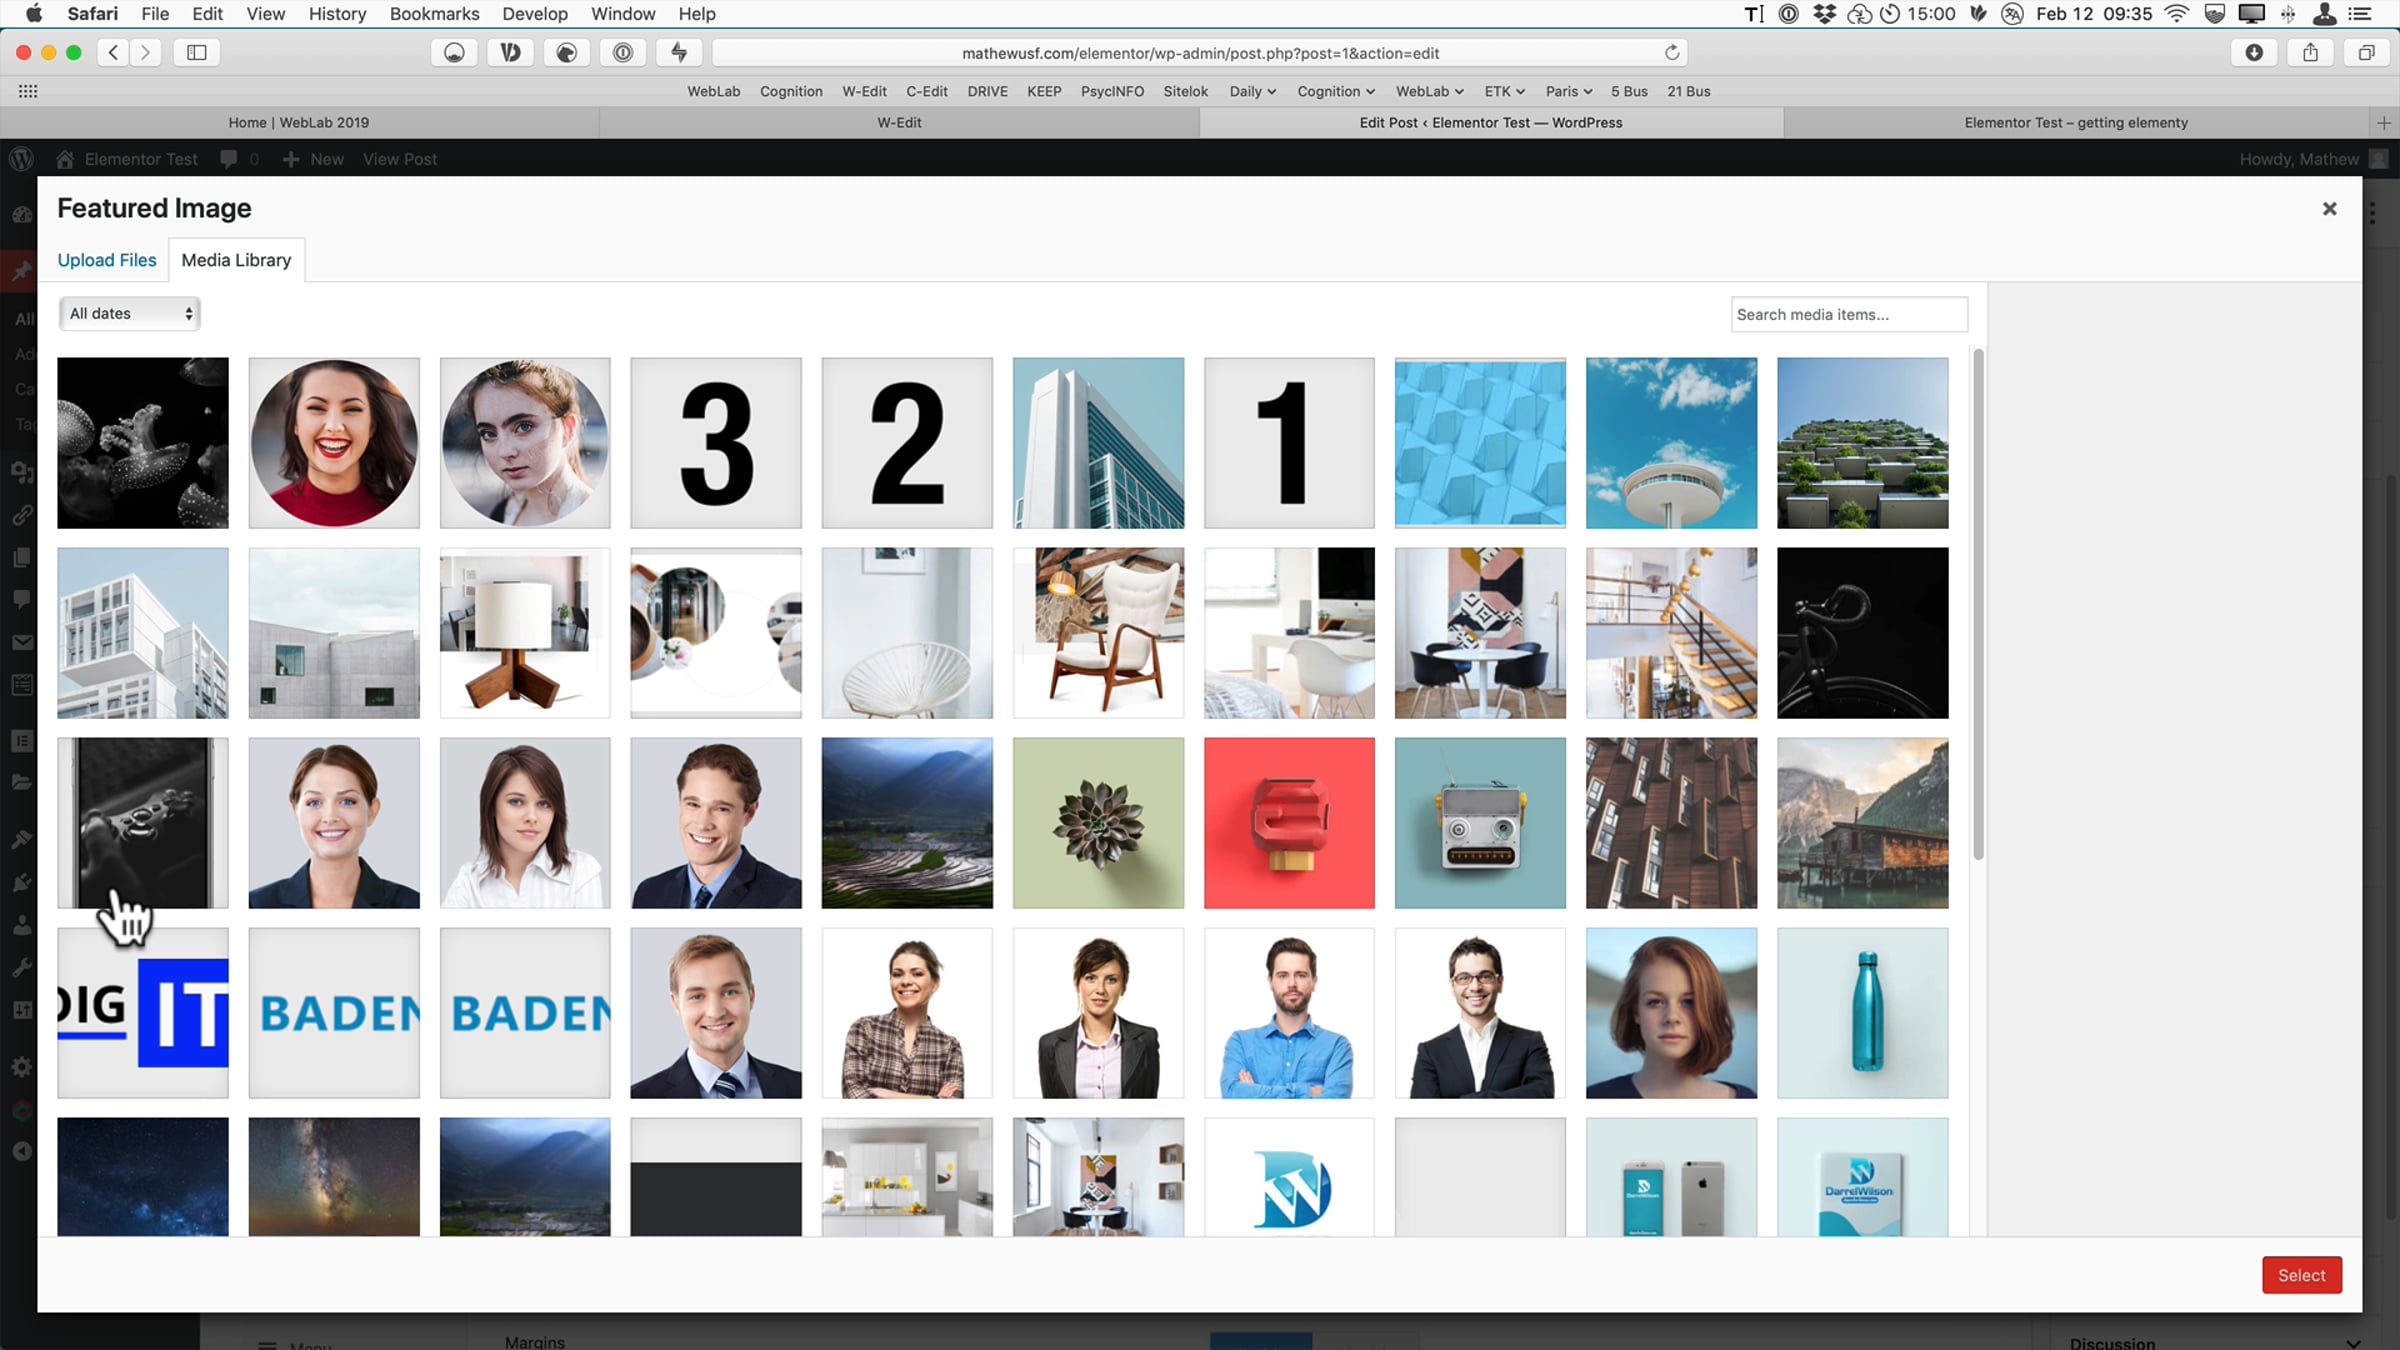Viewport: 2400px width, 1350px height.
Task: Click the Dropbox menu bar icon
Action: 1824,14
